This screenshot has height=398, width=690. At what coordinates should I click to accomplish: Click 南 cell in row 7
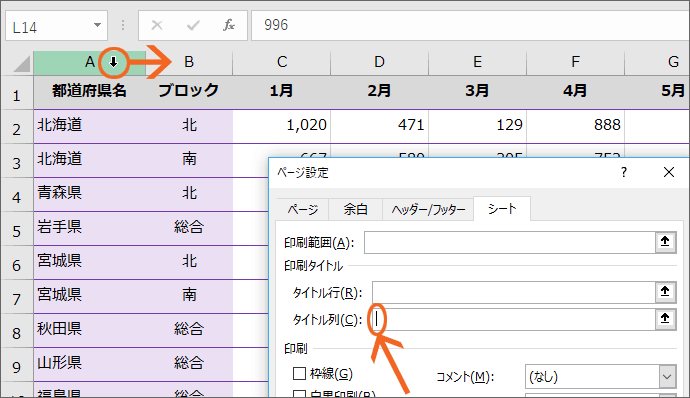click(x=189, y=296)
